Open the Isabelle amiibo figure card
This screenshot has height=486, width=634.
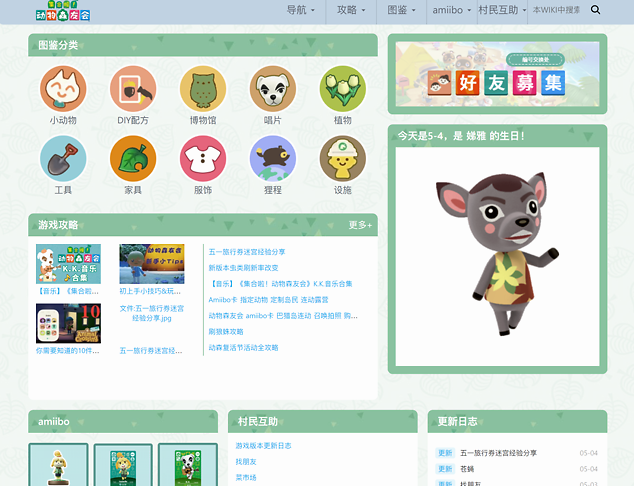[58, 465]
